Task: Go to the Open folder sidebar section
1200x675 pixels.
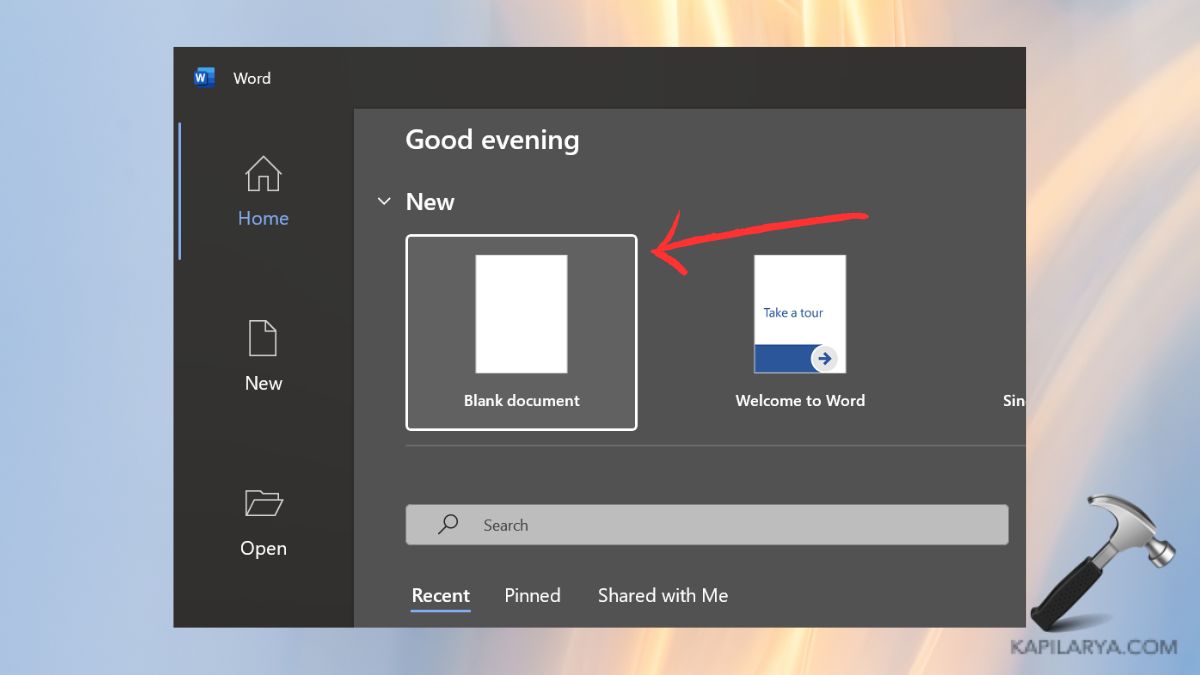Action: pyautogui.click(x=263, y=521)
